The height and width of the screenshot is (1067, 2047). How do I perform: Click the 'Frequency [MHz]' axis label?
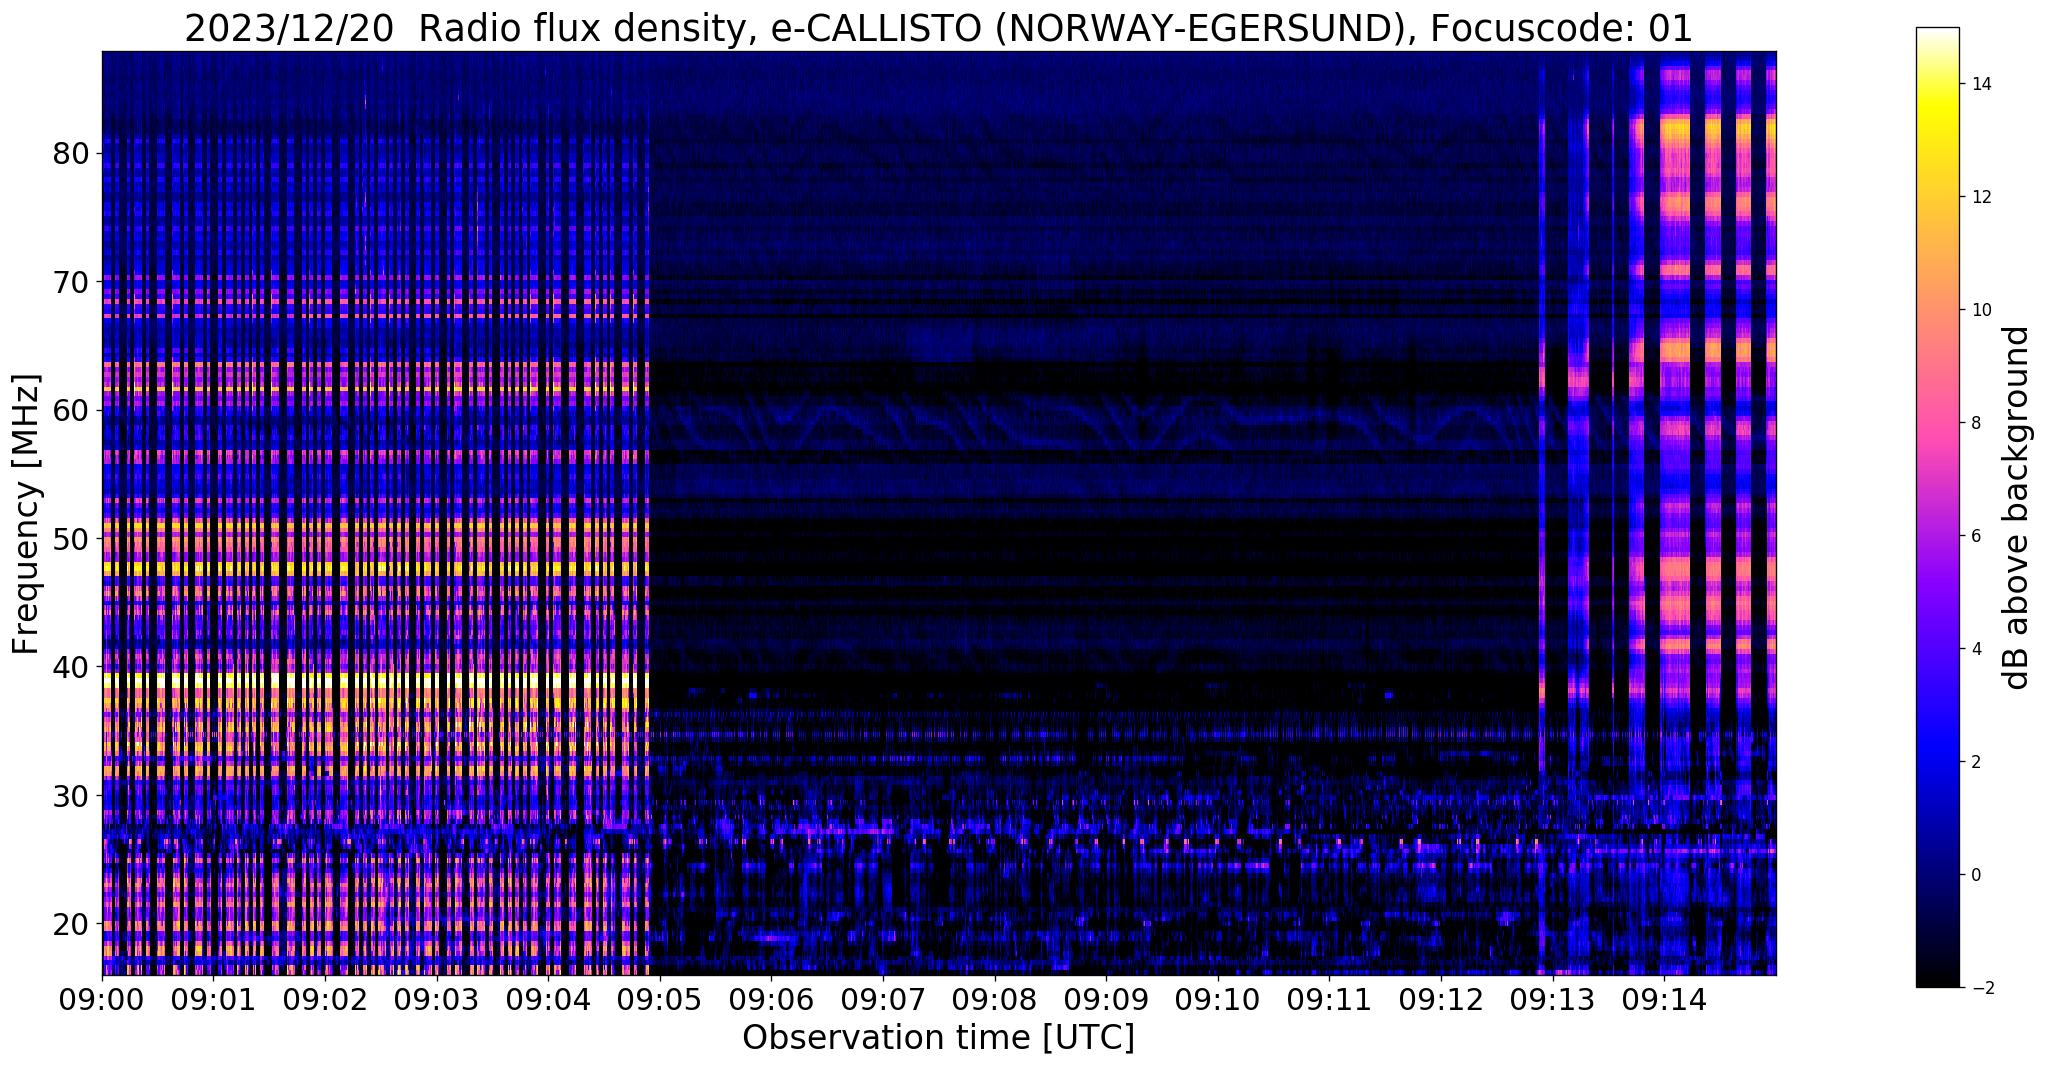pyautogui.click(x=27, y=514)
